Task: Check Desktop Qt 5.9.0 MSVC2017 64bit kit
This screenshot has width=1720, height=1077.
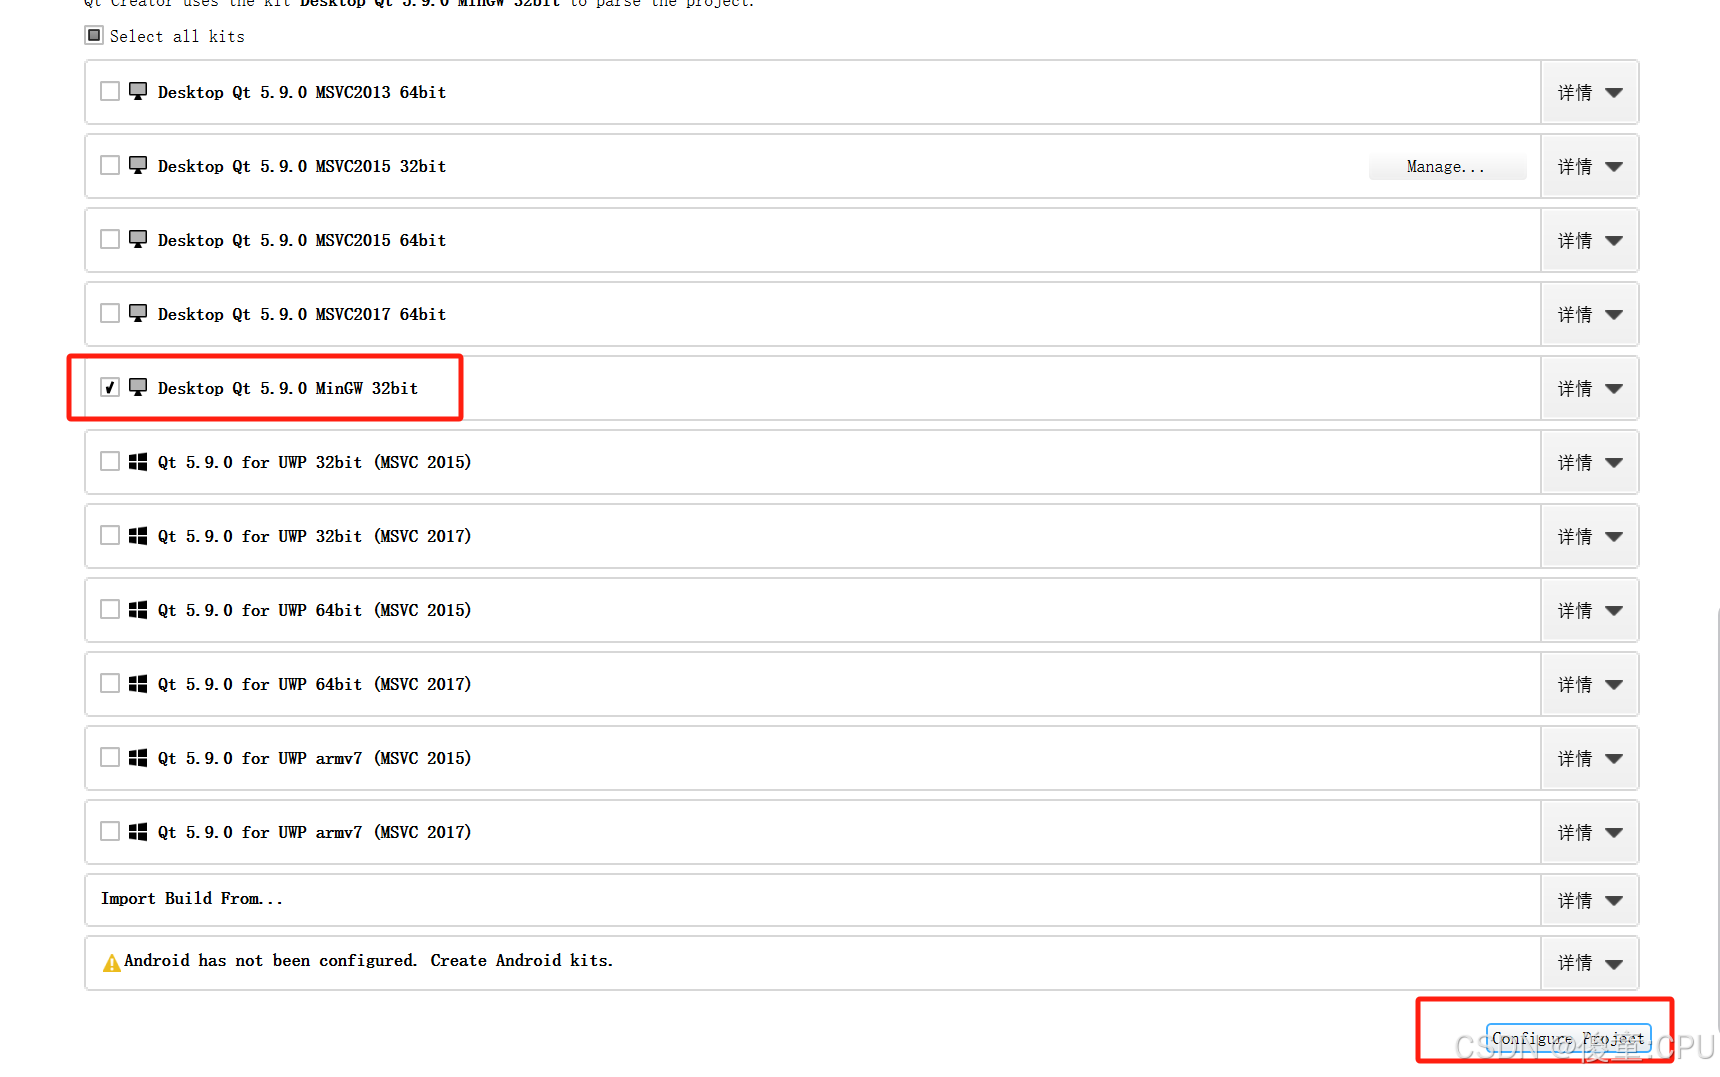Action: pyautogui.click(x=110, y=313)
